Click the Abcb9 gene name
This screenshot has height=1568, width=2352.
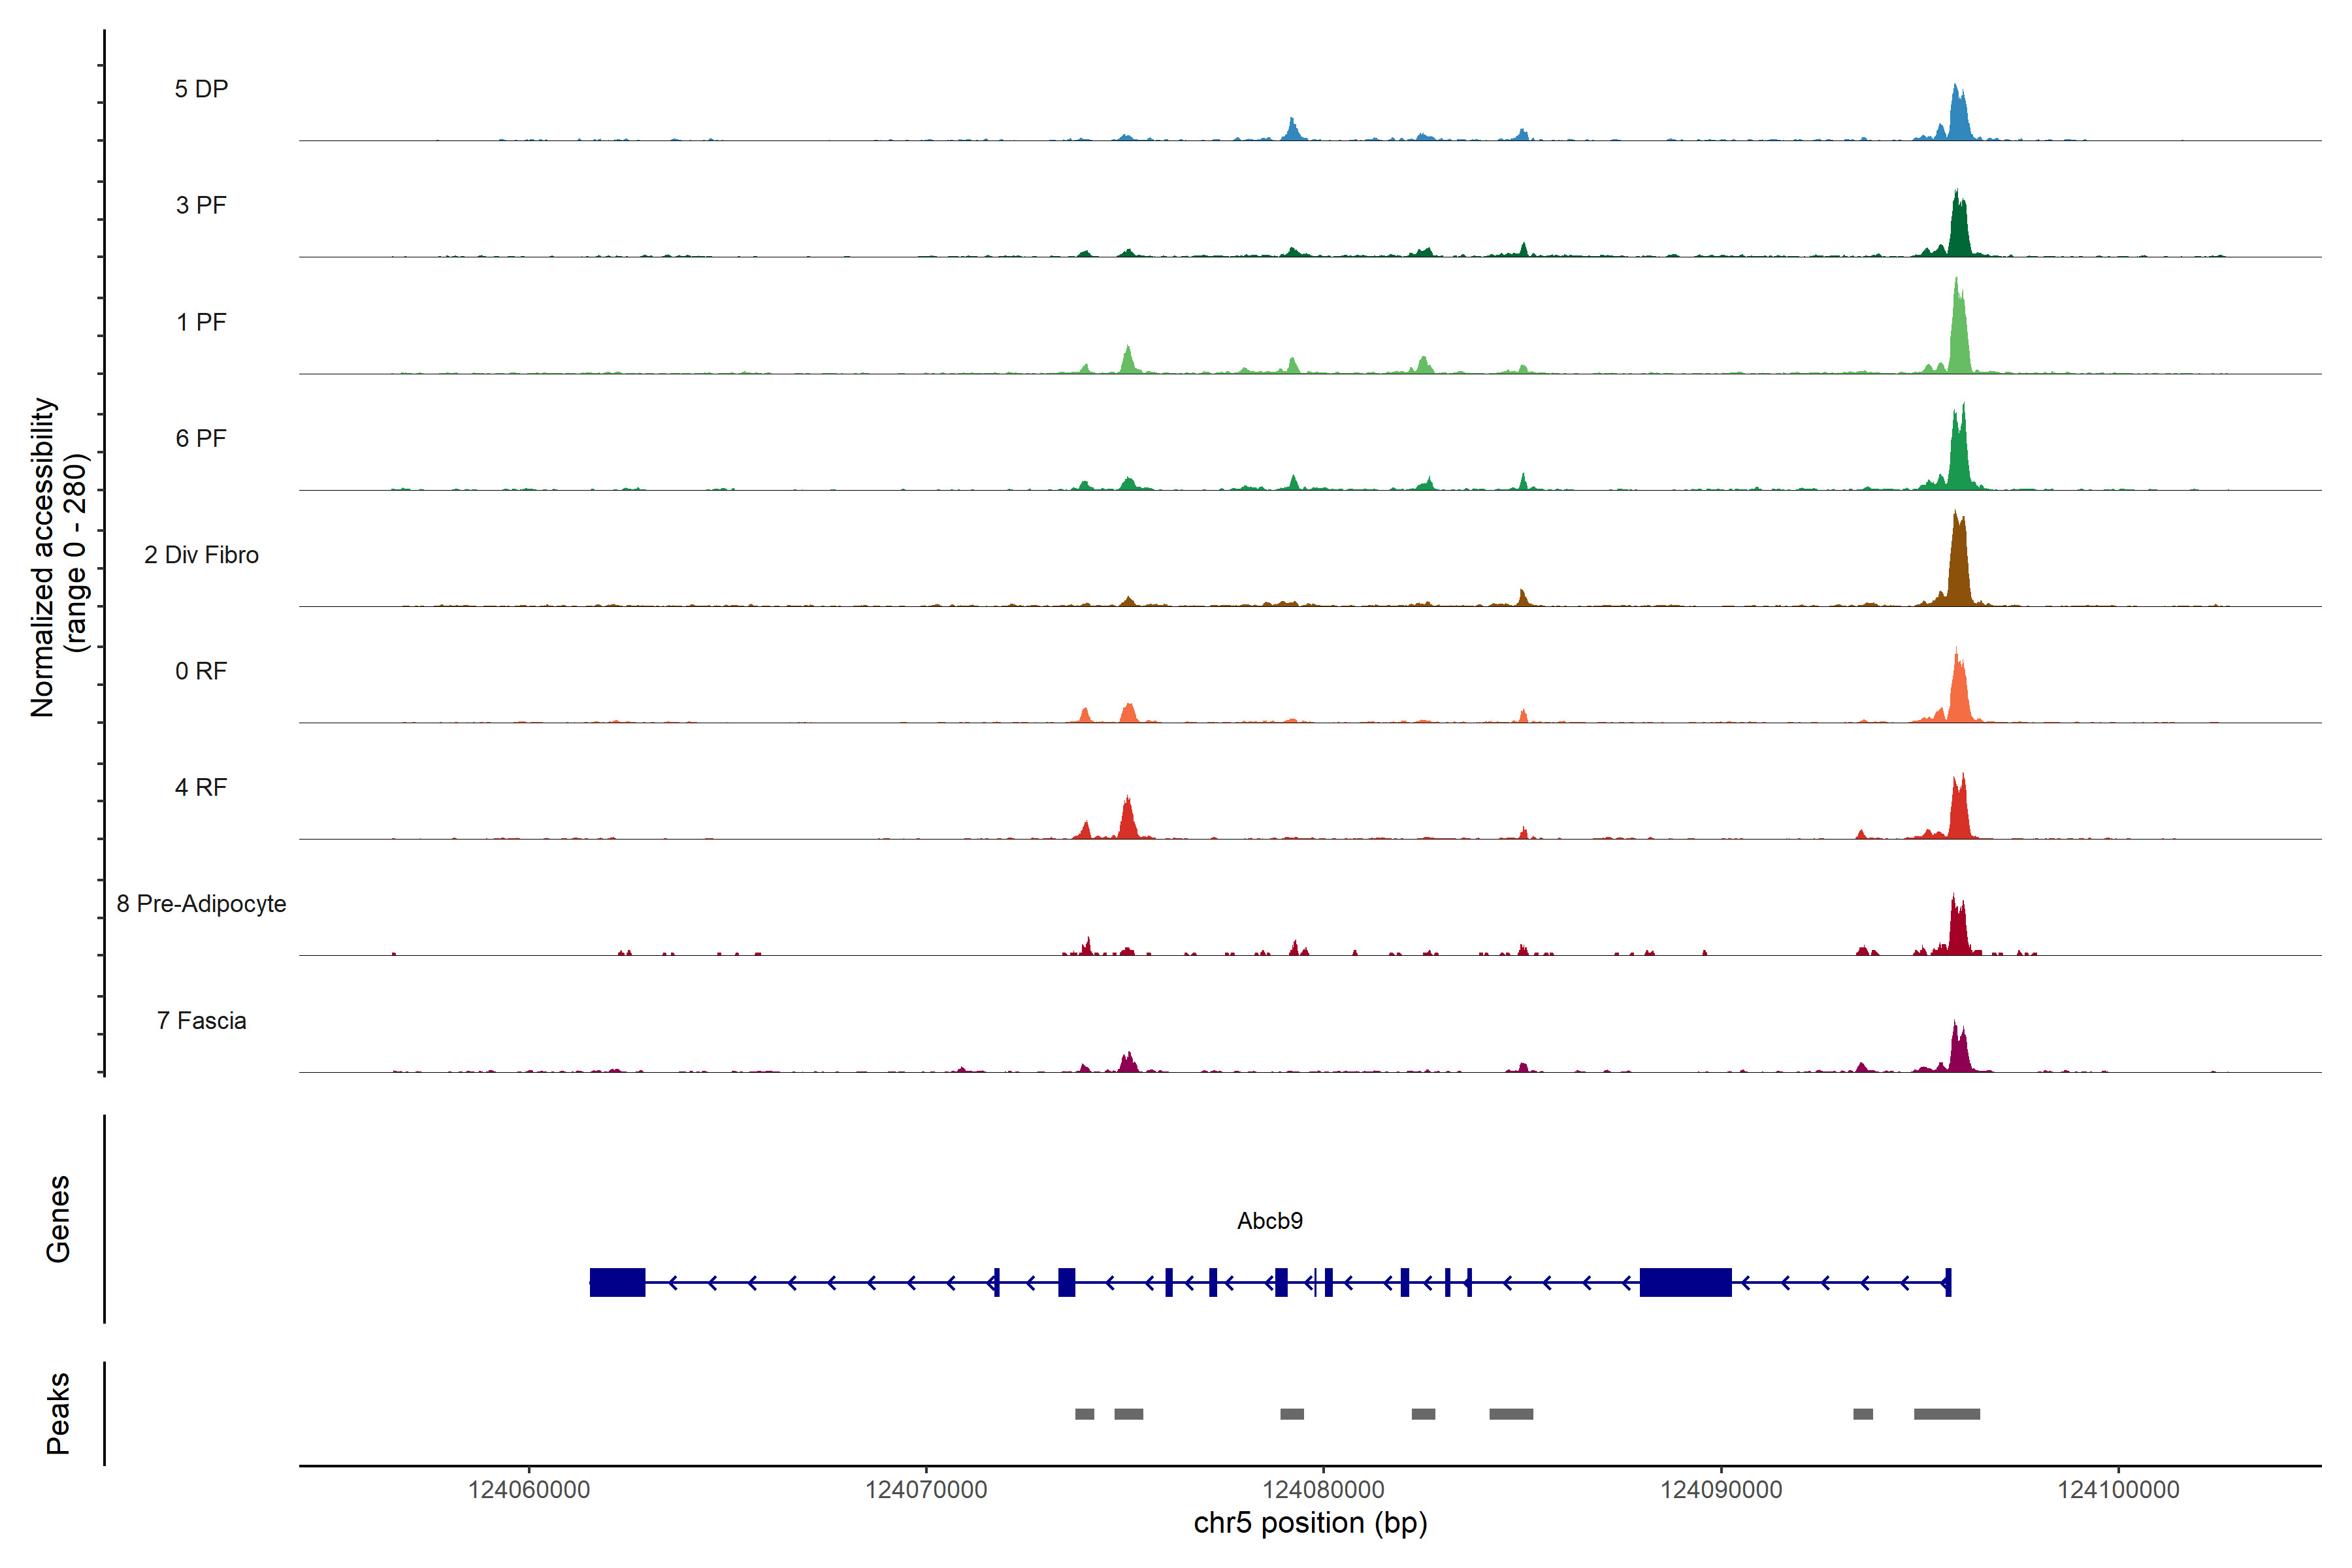1269,1221
